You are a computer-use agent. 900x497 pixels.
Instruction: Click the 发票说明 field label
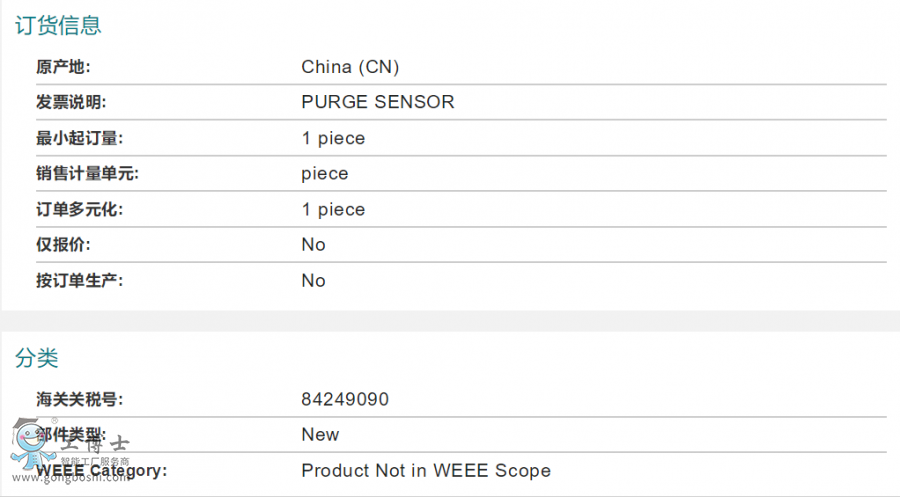click(x=71, y=102)
